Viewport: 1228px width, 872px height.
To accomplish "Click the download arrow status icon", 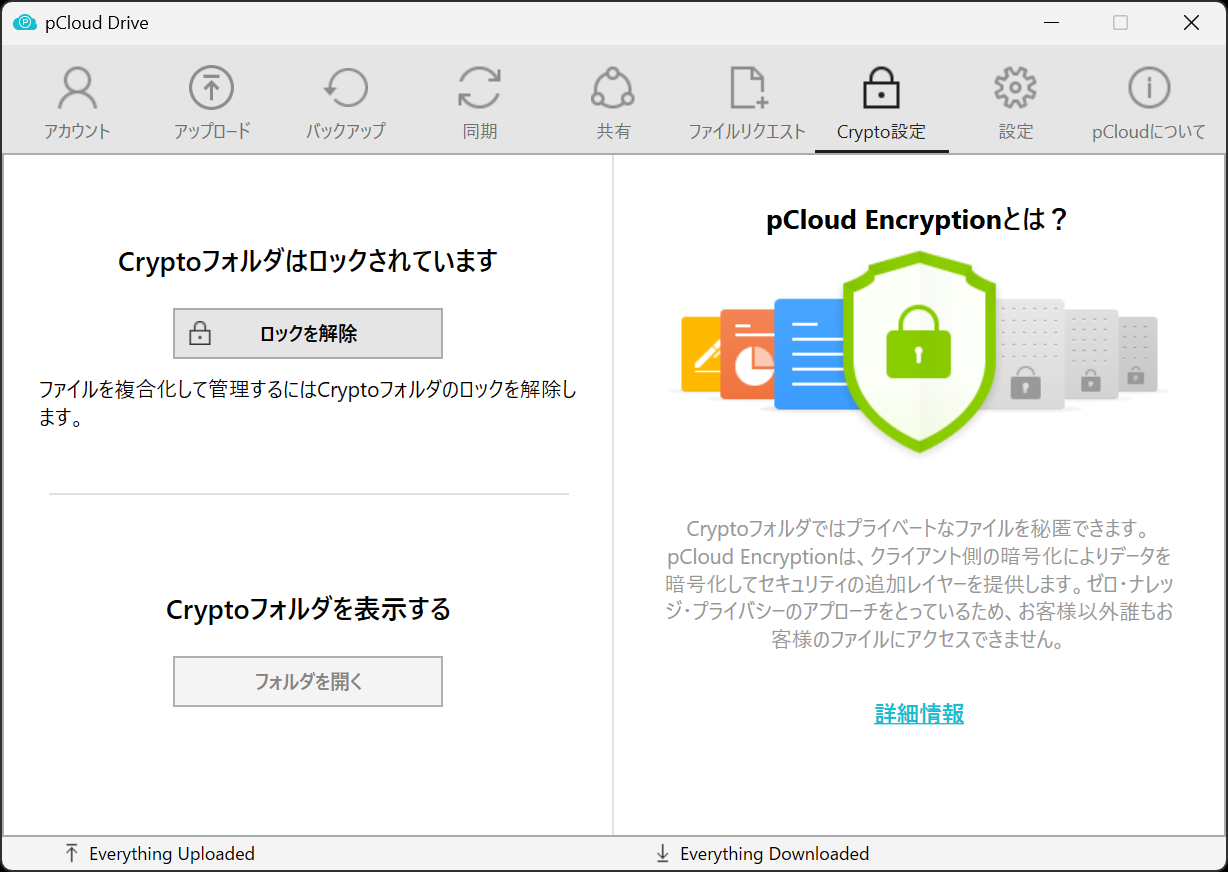I will coord(662,853).
